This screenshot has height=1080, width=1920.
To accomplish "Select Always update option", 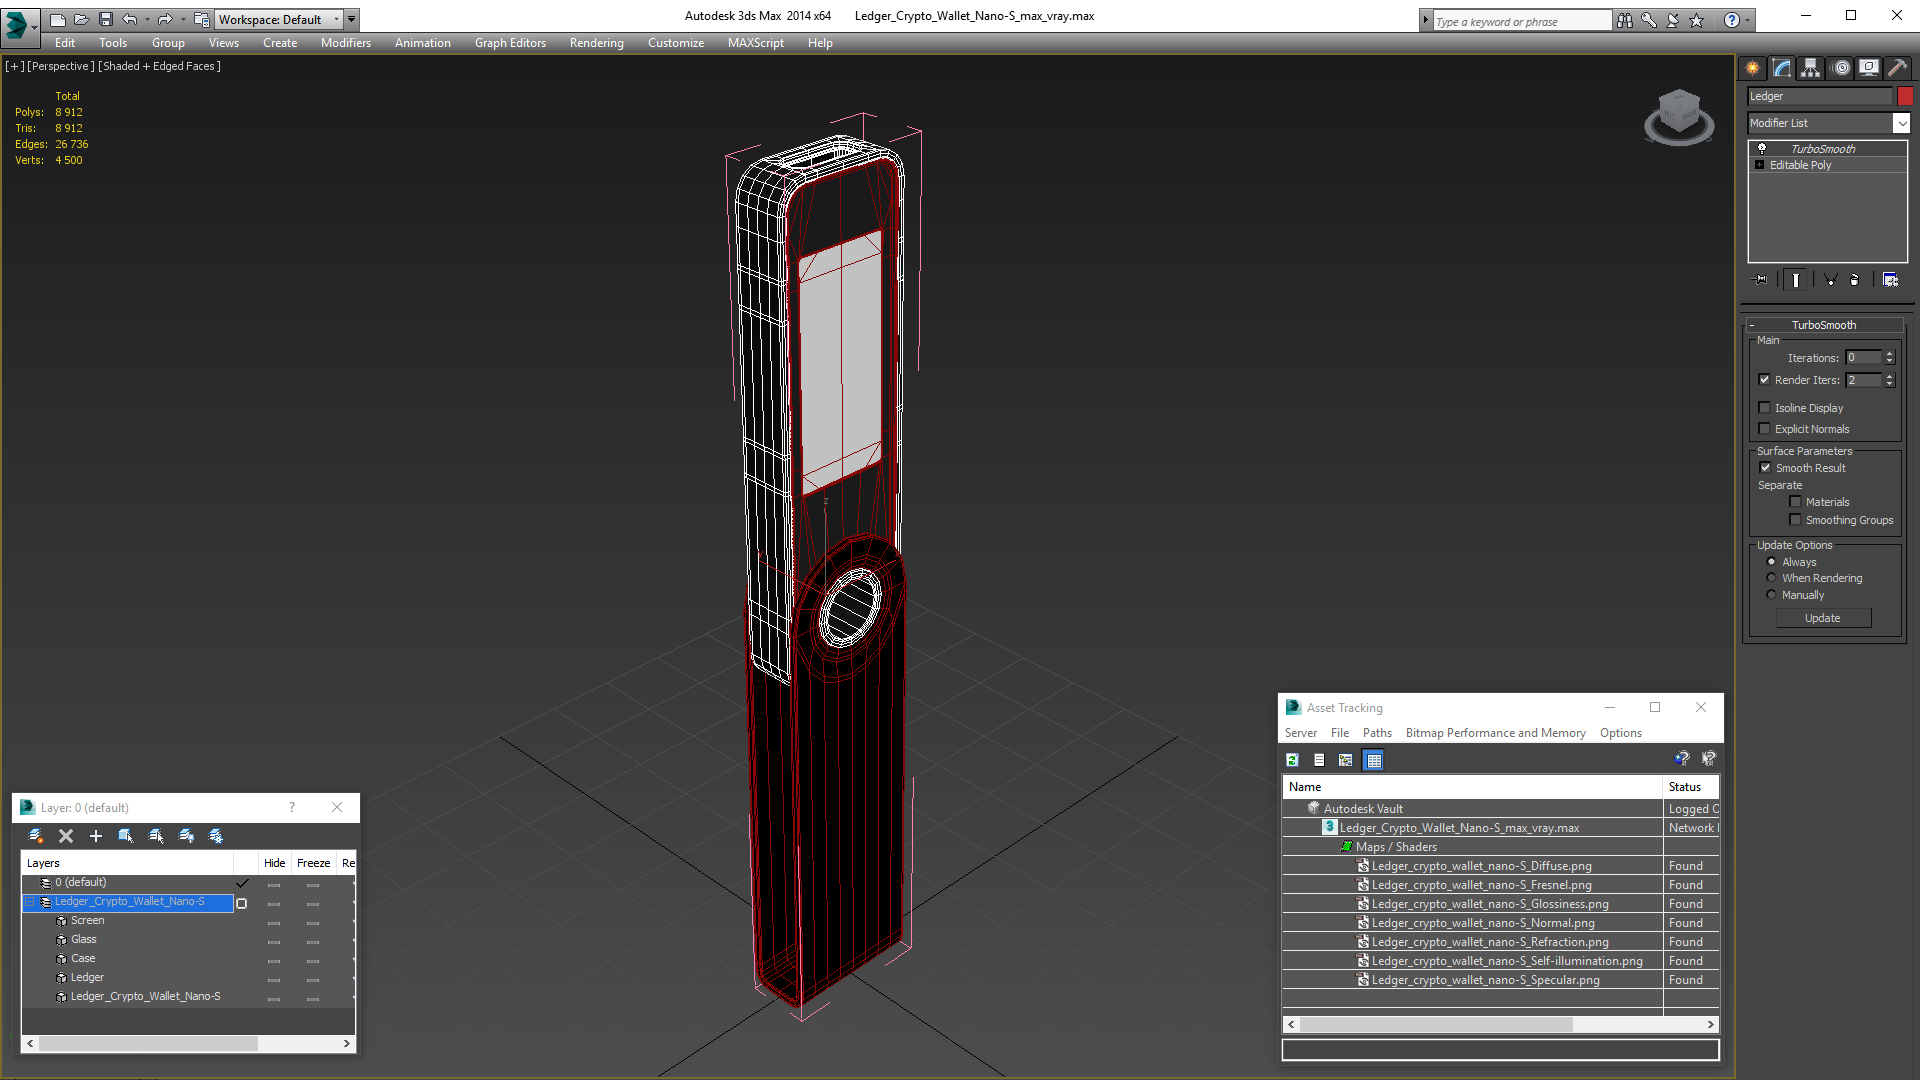I will pyautogui.click(x=1771, y=562).
